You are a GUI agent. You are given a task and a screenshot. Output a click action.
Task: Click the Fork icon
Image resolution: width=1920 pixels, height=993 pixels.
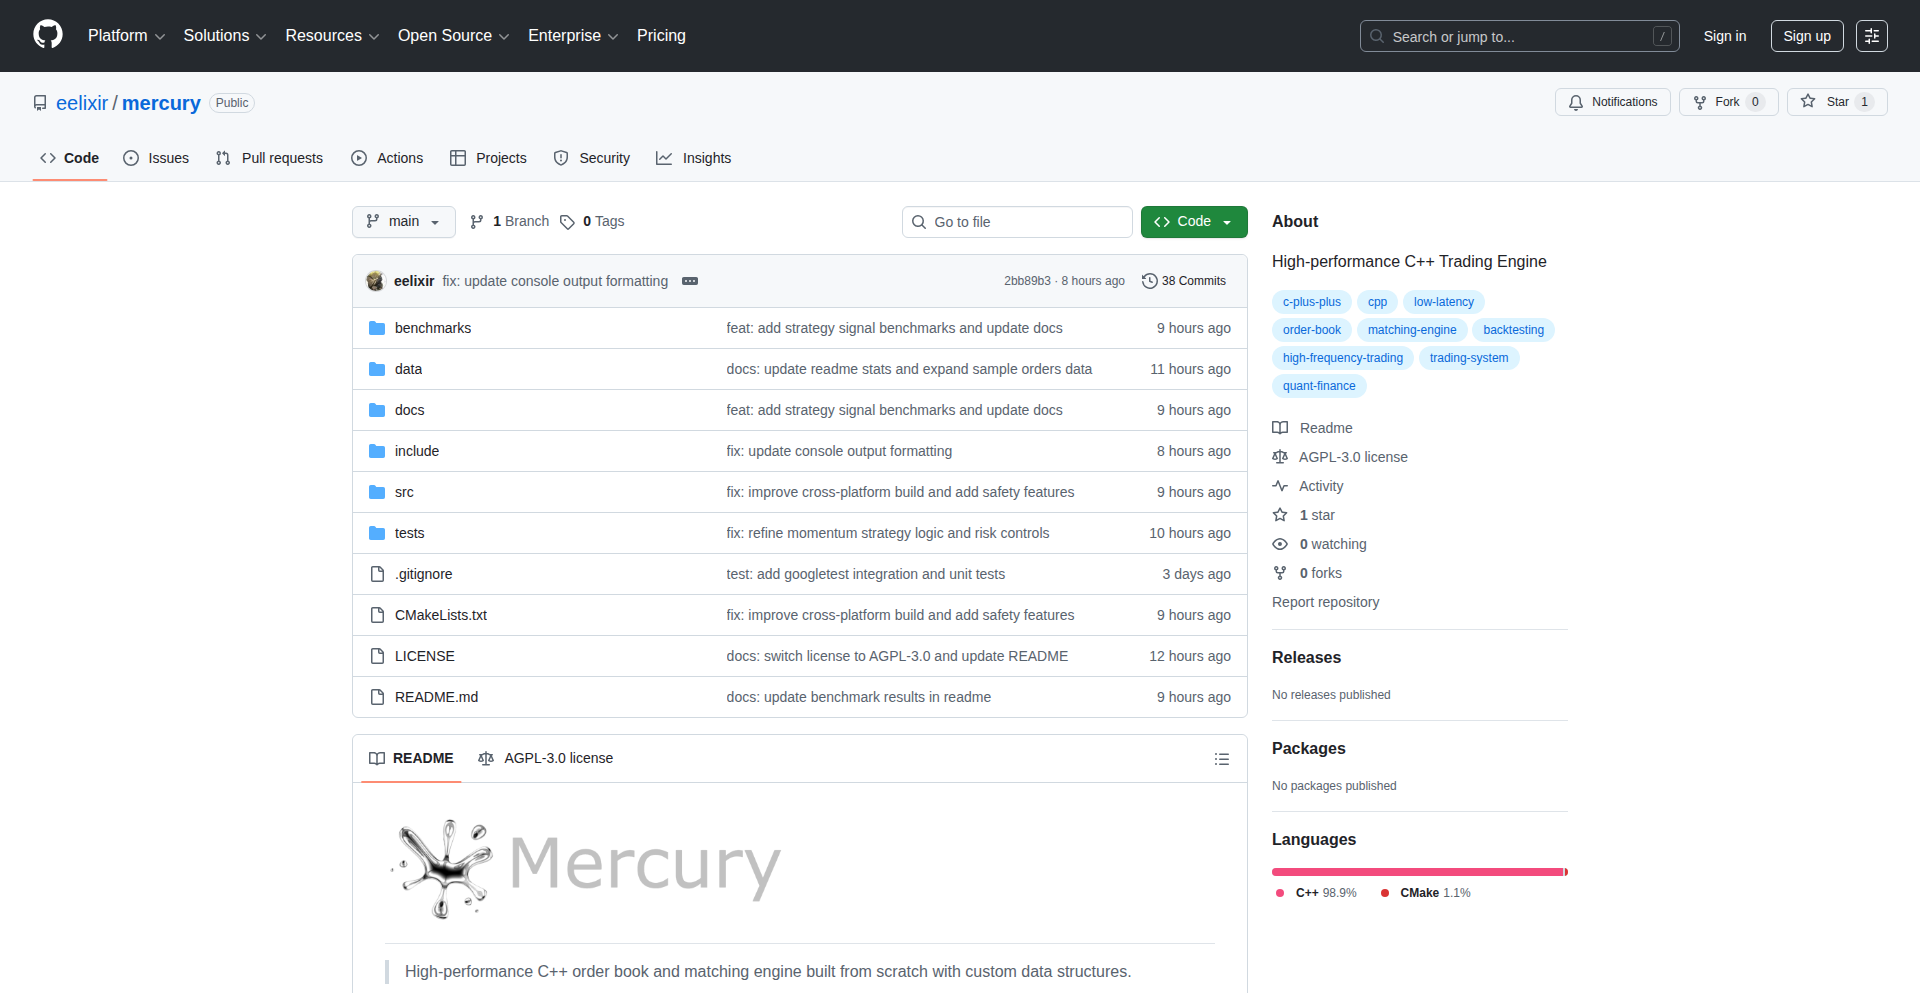(1700, 102)
